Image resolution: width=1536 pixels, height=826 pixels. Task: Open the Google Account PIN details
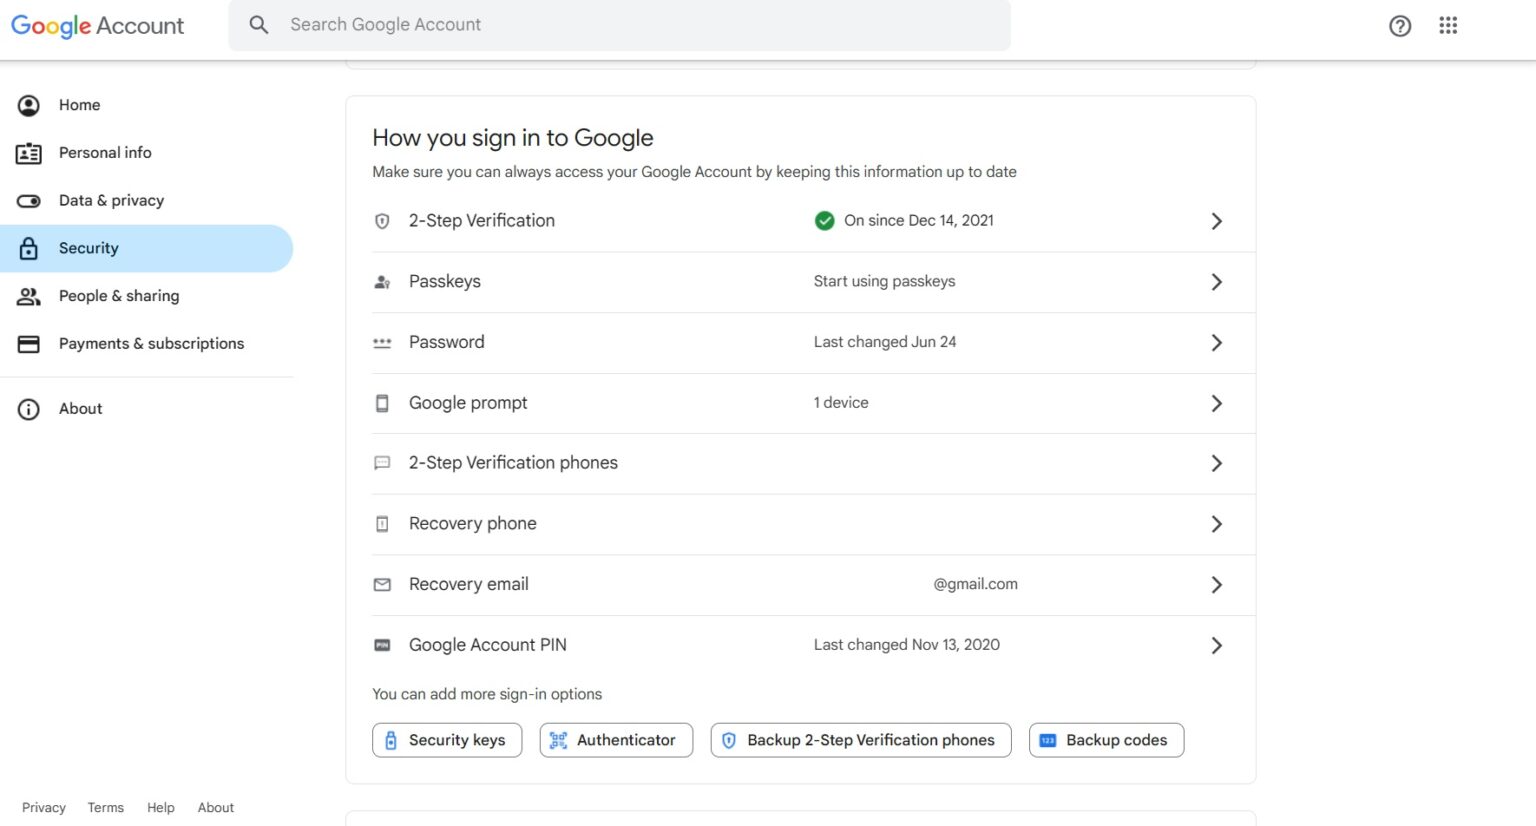click(1217, 645)
